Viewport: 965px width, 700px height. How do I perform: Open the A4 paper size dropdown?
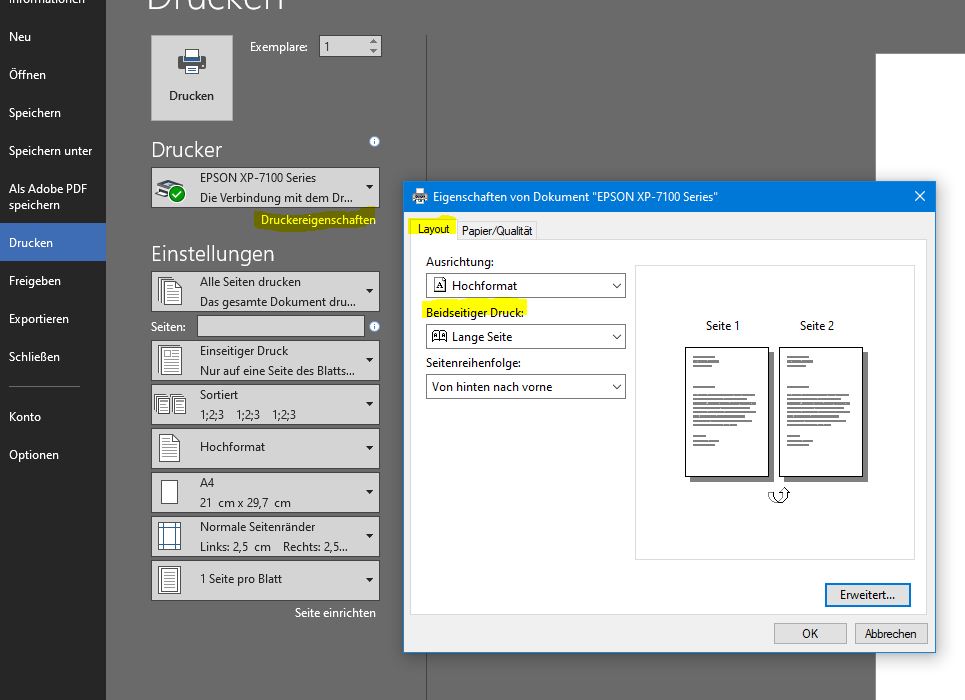[x=265, y=493]
